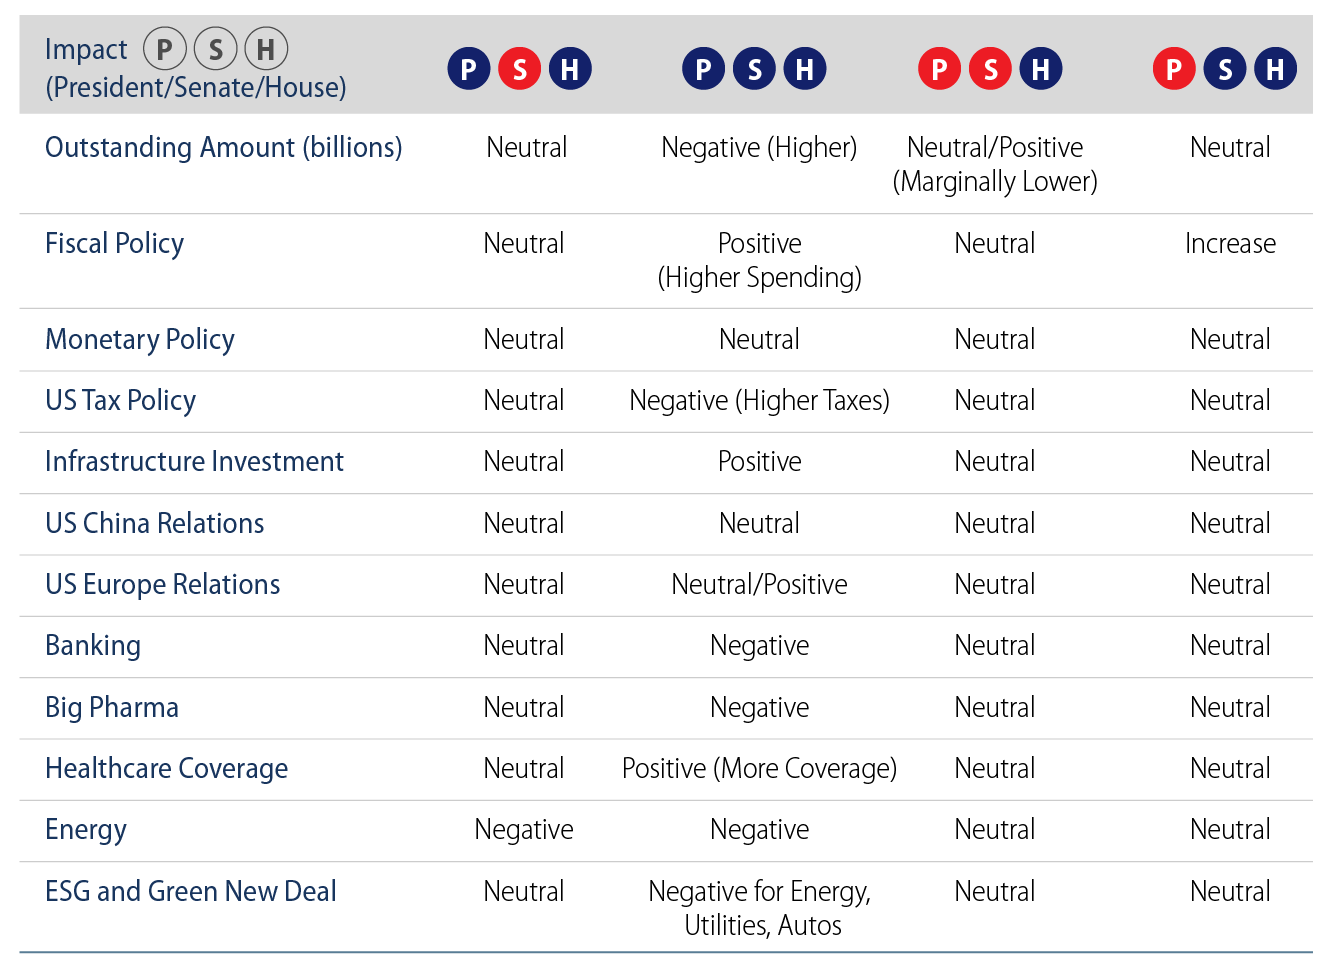The image size is (1335, 976).
Task: Select the 'Fiscal Policy' row label
Action: tap(115, 244)
